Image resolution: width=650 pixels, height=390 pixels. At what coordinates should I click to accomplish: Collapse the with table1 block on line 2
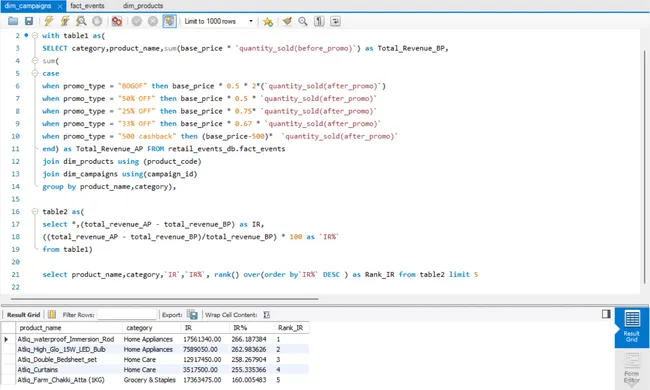[x=35, y=36]
